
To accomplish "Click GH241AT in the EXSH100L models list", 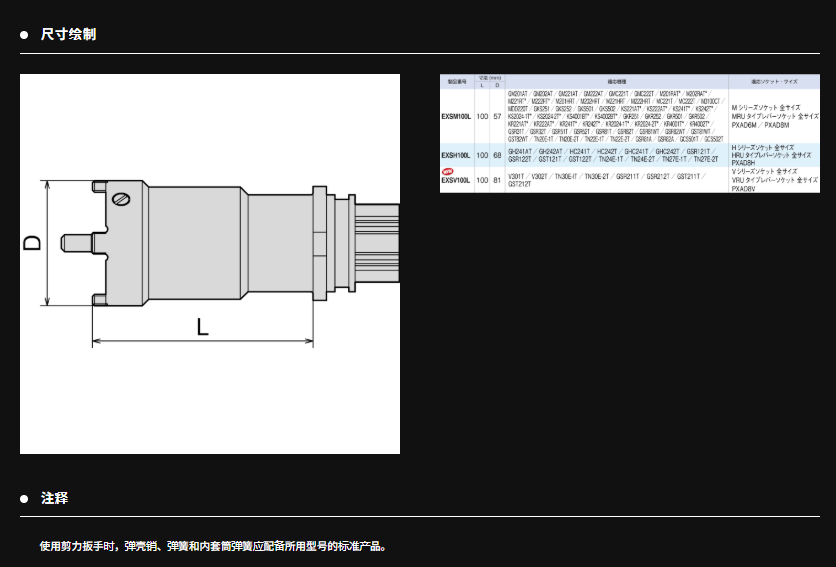I will click(x=520, y=151).
